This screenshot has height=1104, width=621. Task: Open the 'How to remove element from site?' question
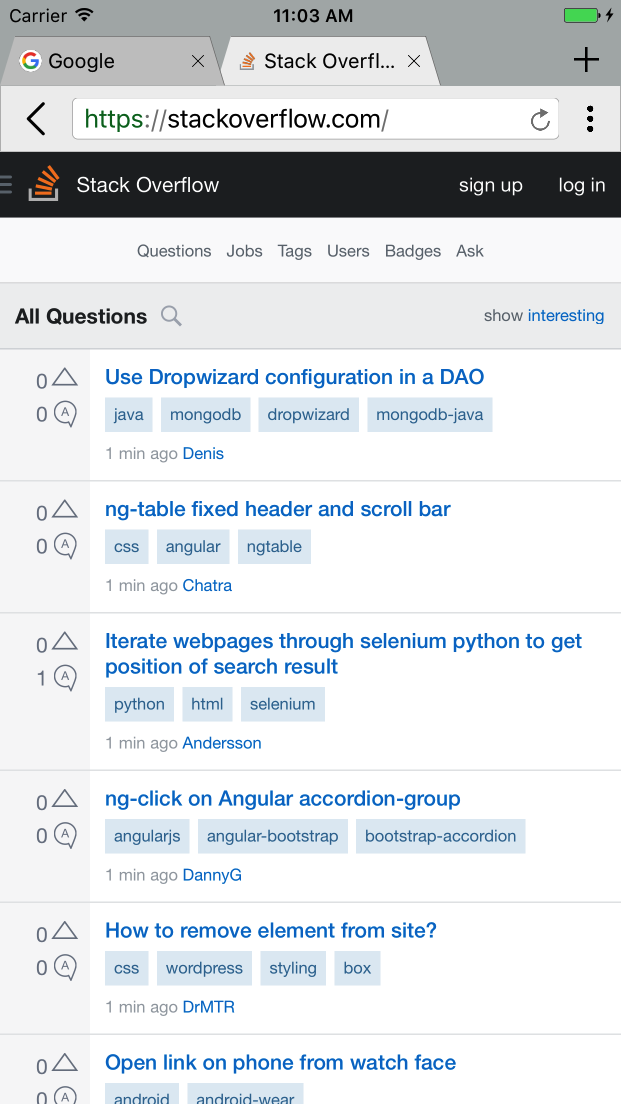[x=271, y=930]
